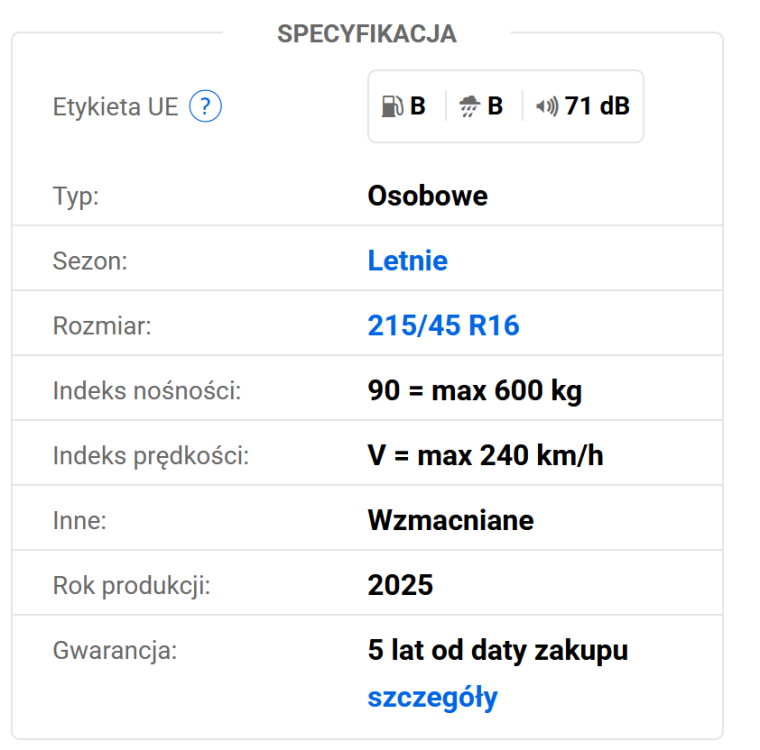Open the szczegóły warranty details link
The height and width of the screenshot is (750, 760).
[x=432, y=697]
